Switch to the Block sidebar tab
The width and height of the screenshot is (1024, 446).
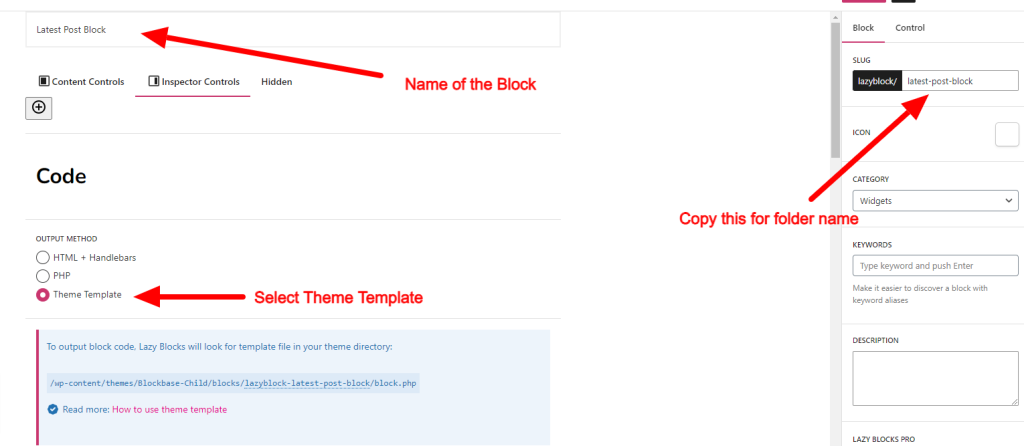863,28
